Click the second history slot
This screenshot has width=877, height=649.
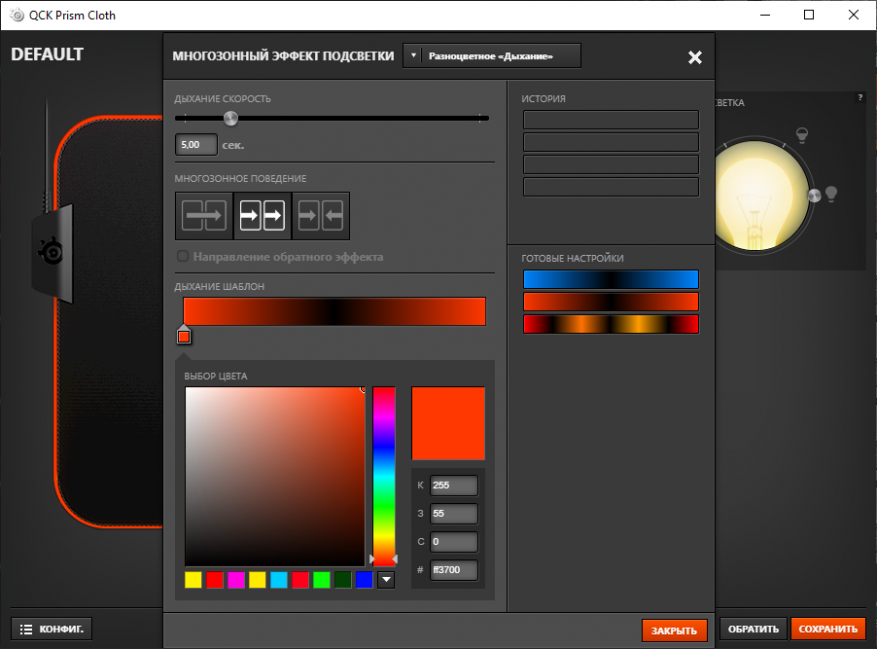point(611,142)
